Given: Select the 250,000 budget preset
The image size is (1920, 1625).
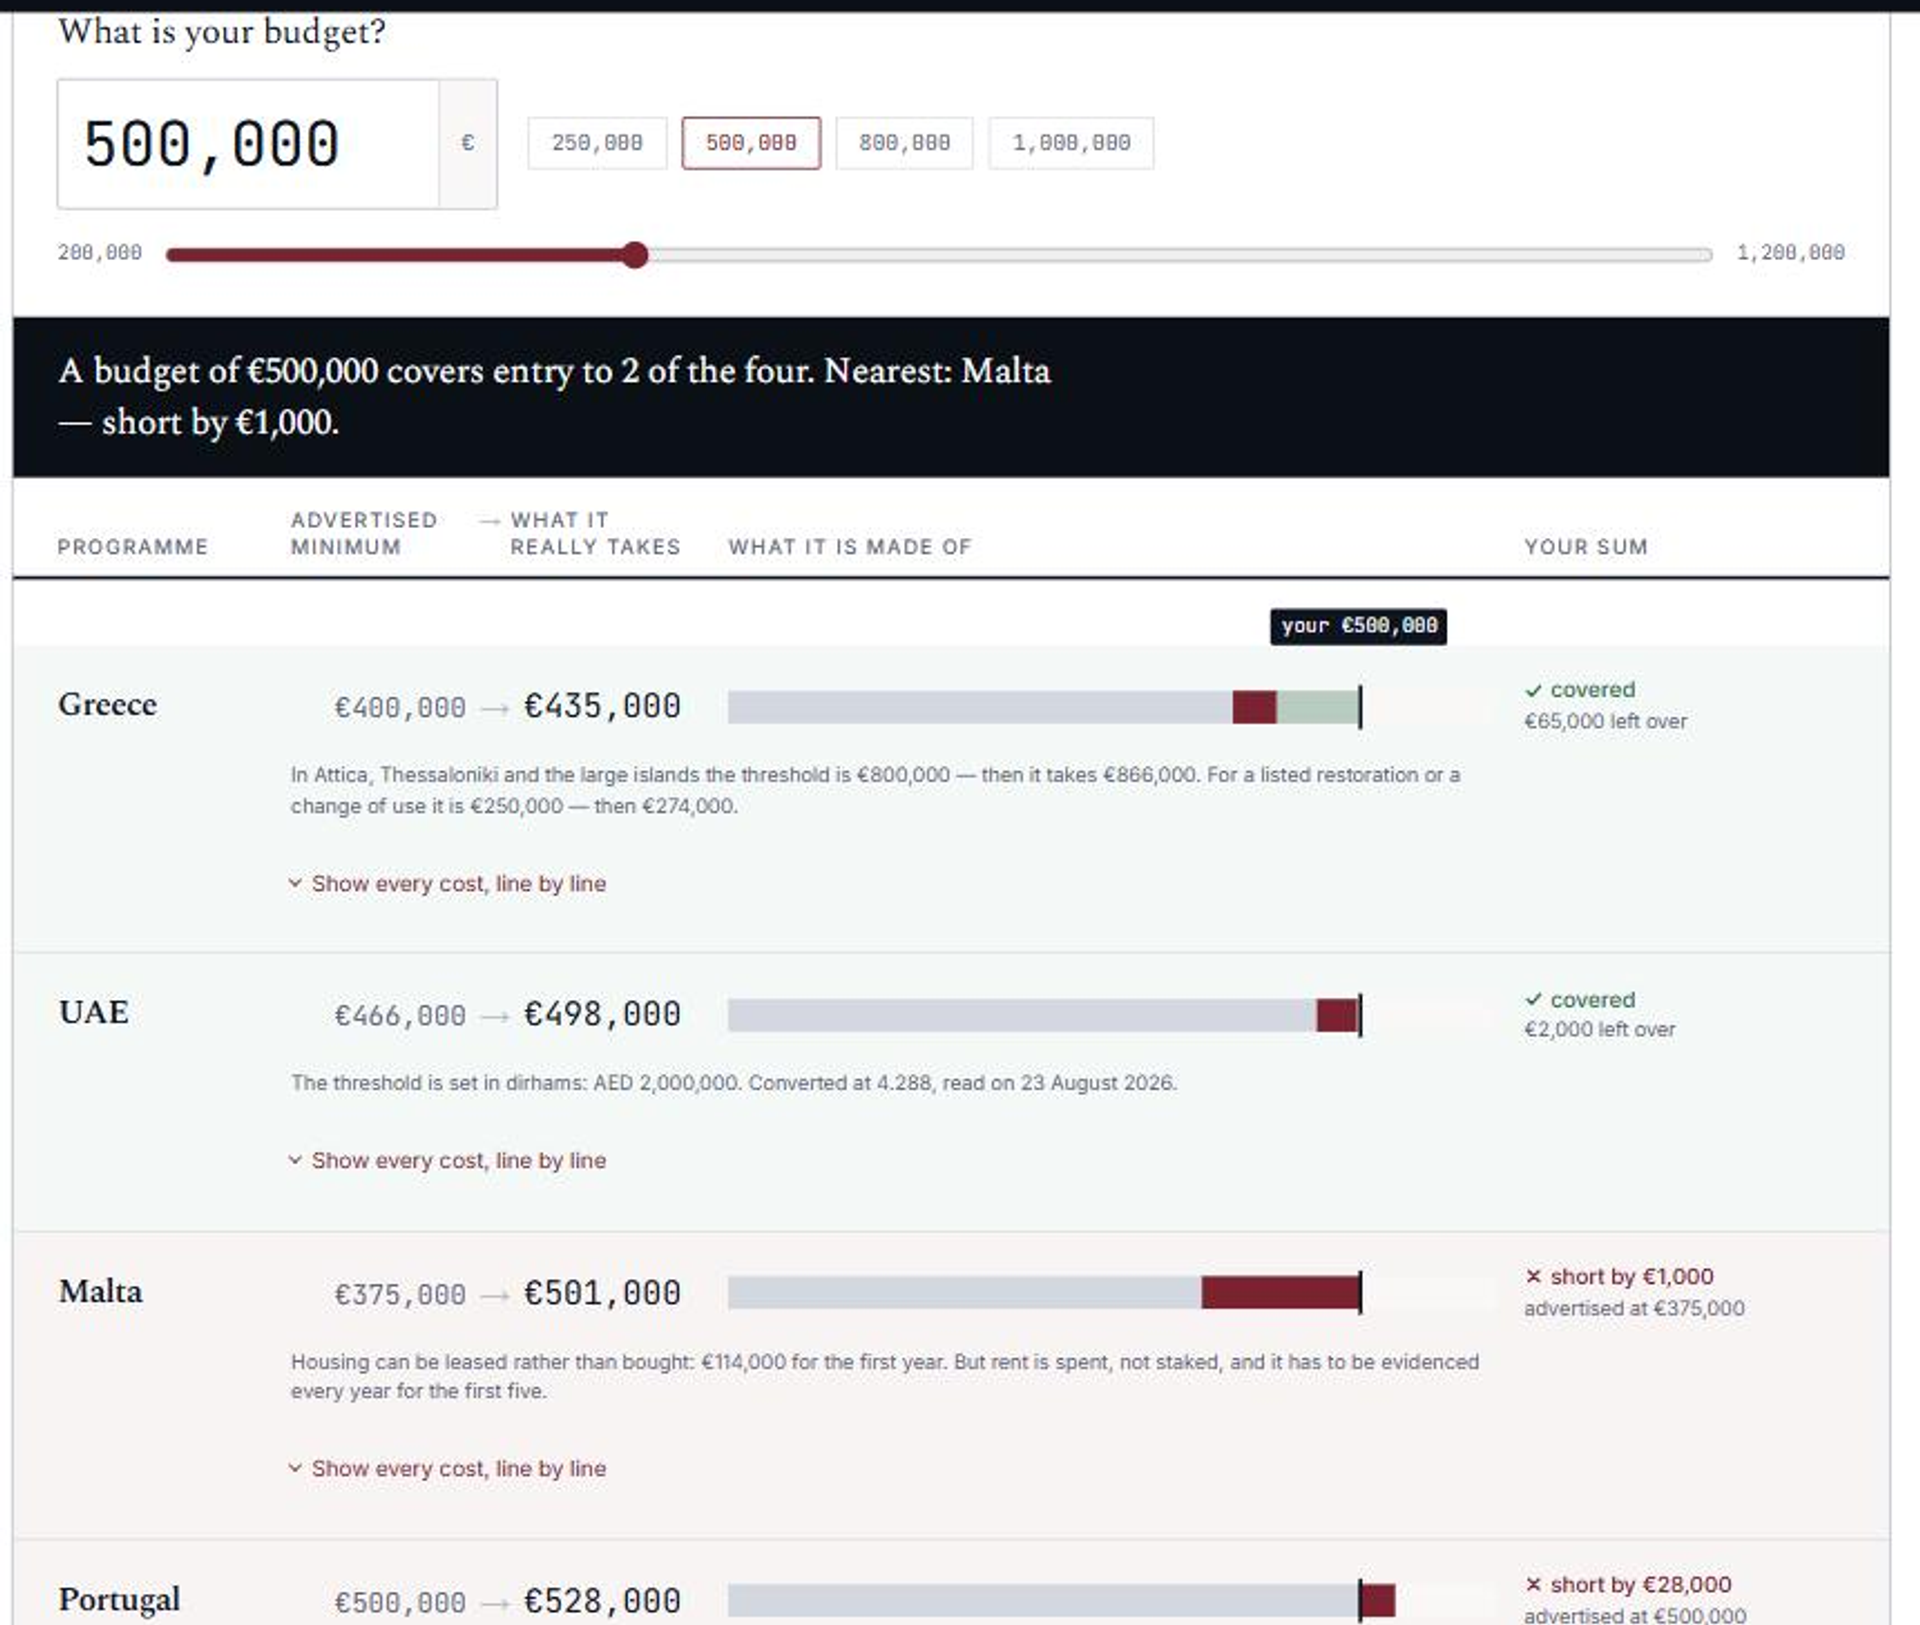Looking at the screenshot, I should coord(597,143).
